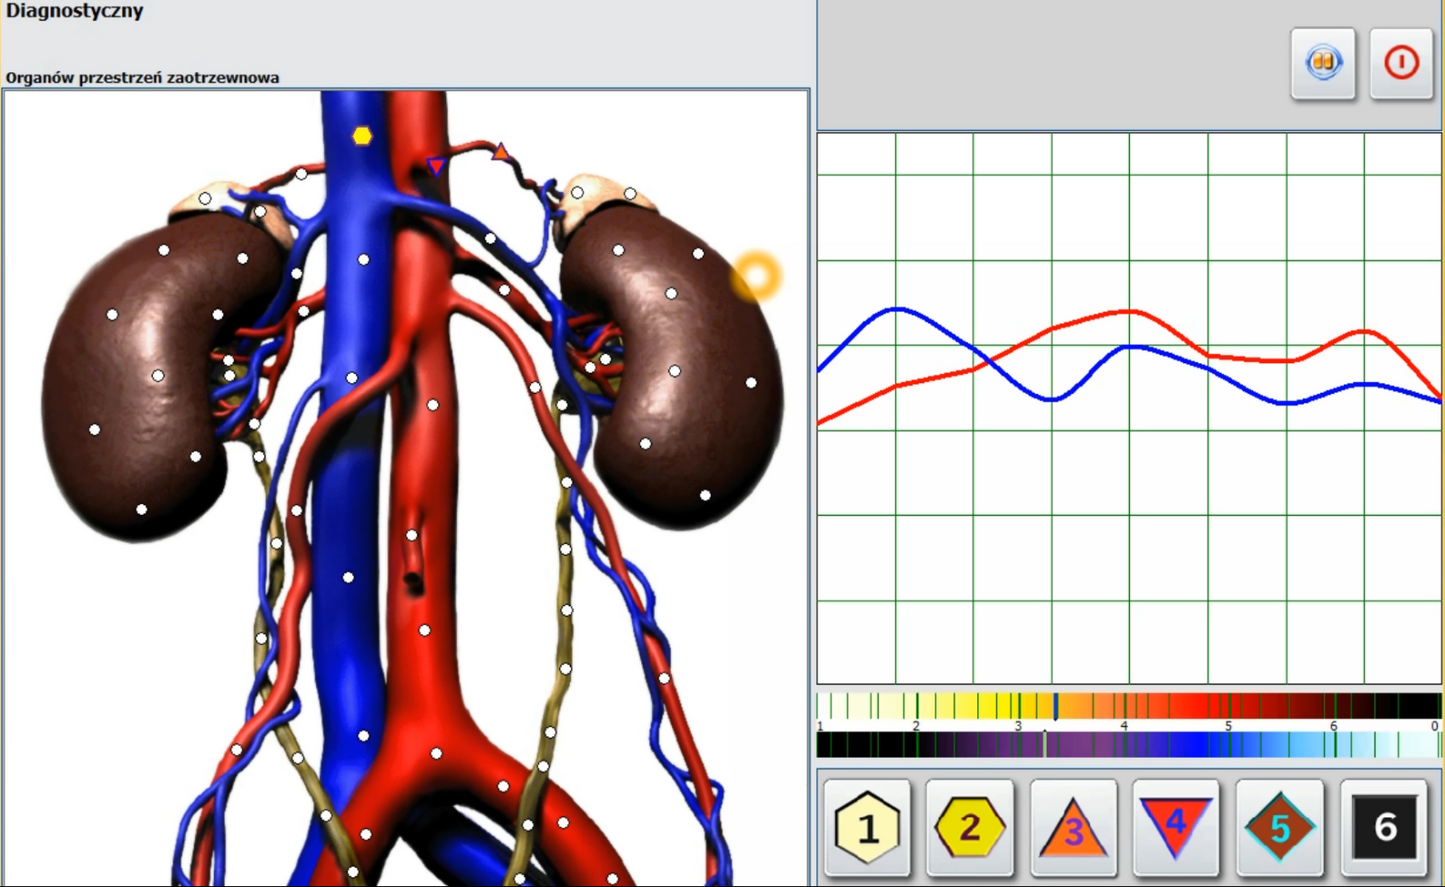The height and width of the screenshot is (887, 1445).
Task: Select the orange triangle level 3 button
Action: point(1073,829)
